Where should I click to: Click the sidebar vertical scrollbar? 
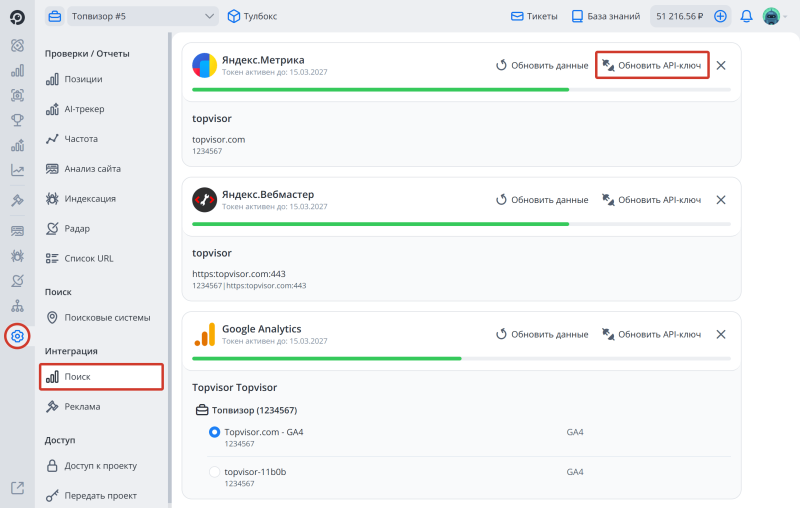point(170,270)
